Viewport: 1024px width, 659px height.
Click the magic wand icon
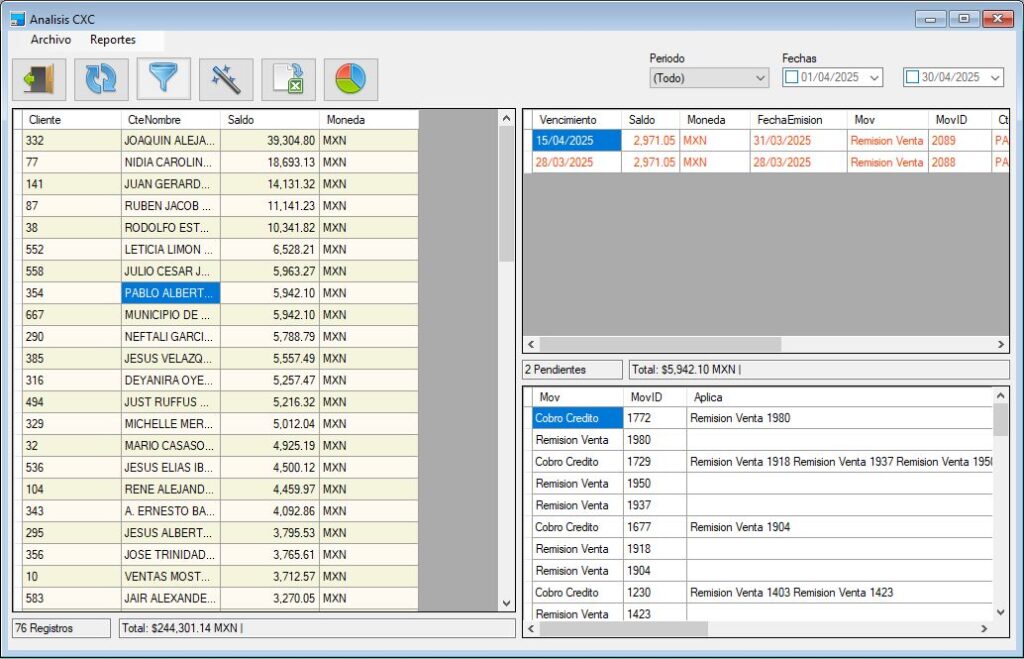point(226,80)
